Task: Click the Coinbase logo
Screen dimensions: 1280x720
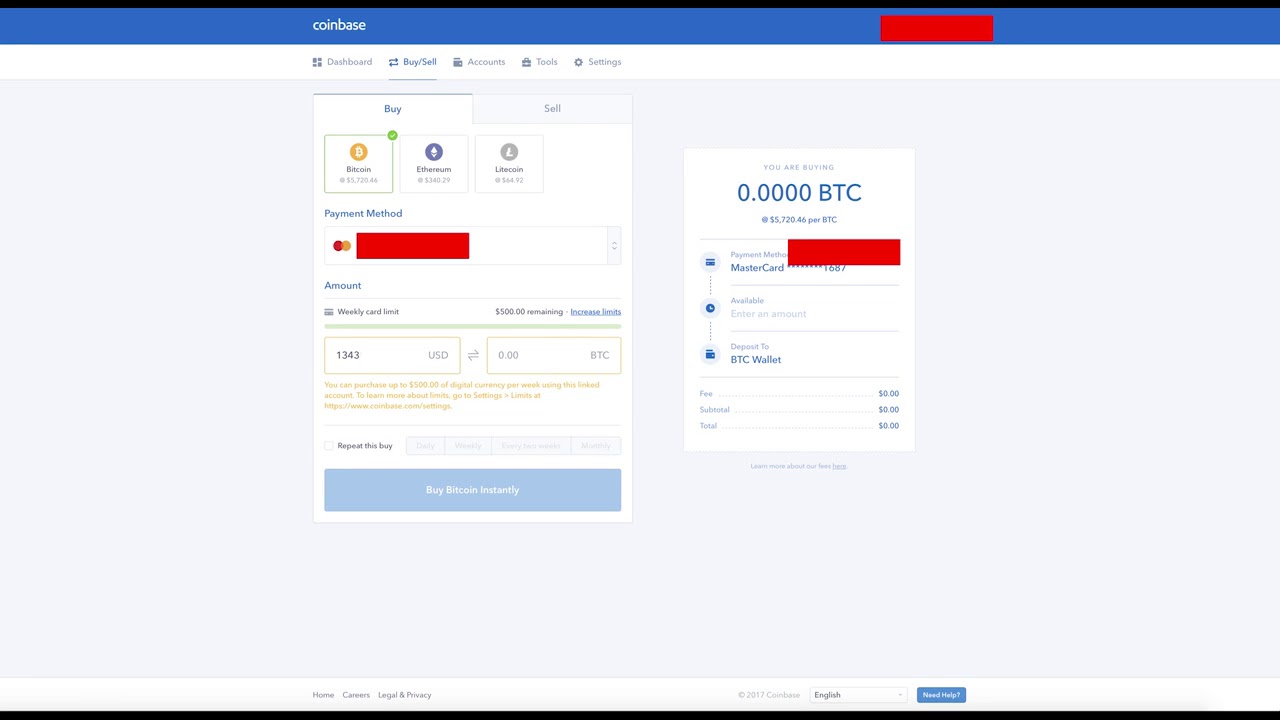Action: pos(339,25)
